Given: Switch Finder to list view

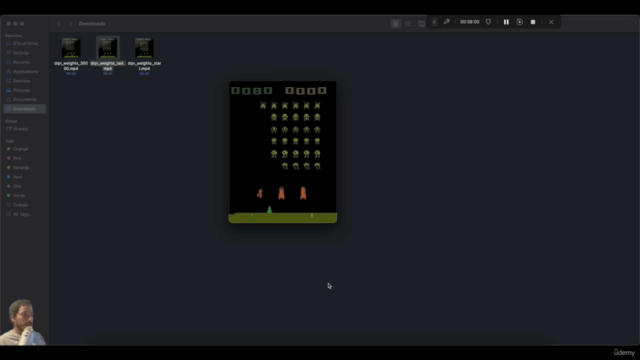Looking at the screenshot, I should (408, 24).
